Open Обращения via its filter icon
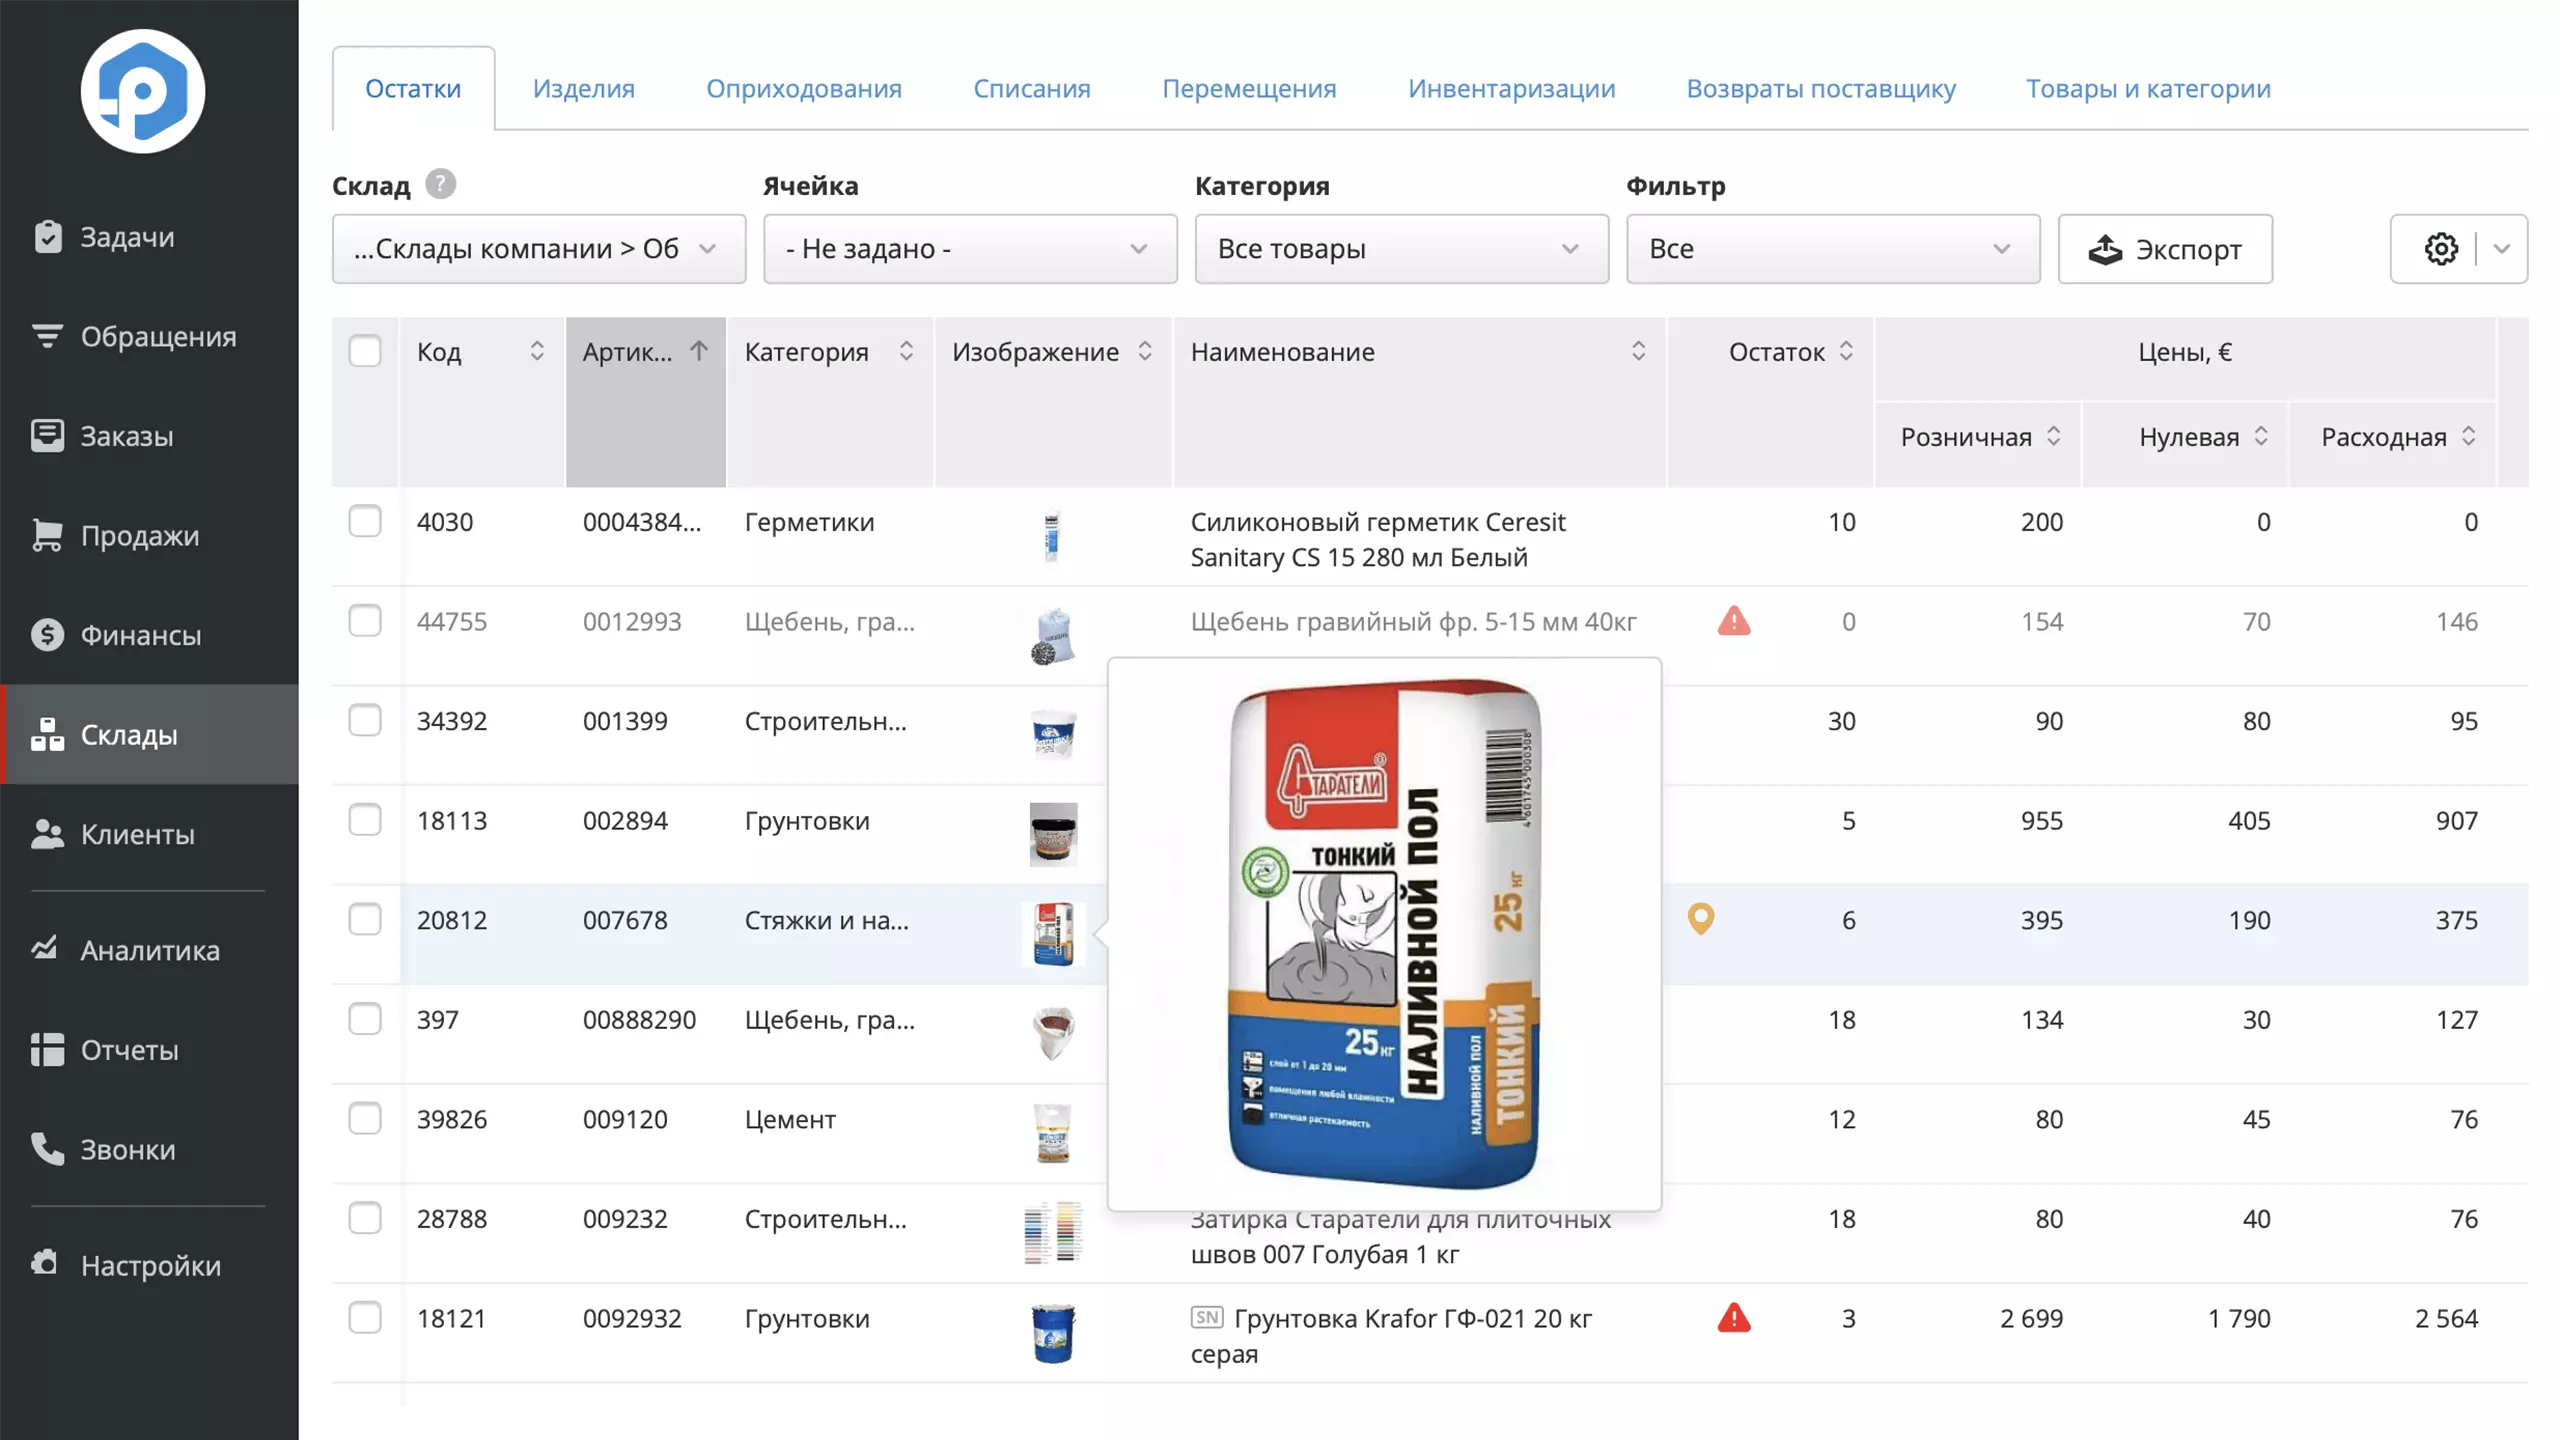Image resolution: width=2560 pixels, height=1440 pixels. (47, 336)
